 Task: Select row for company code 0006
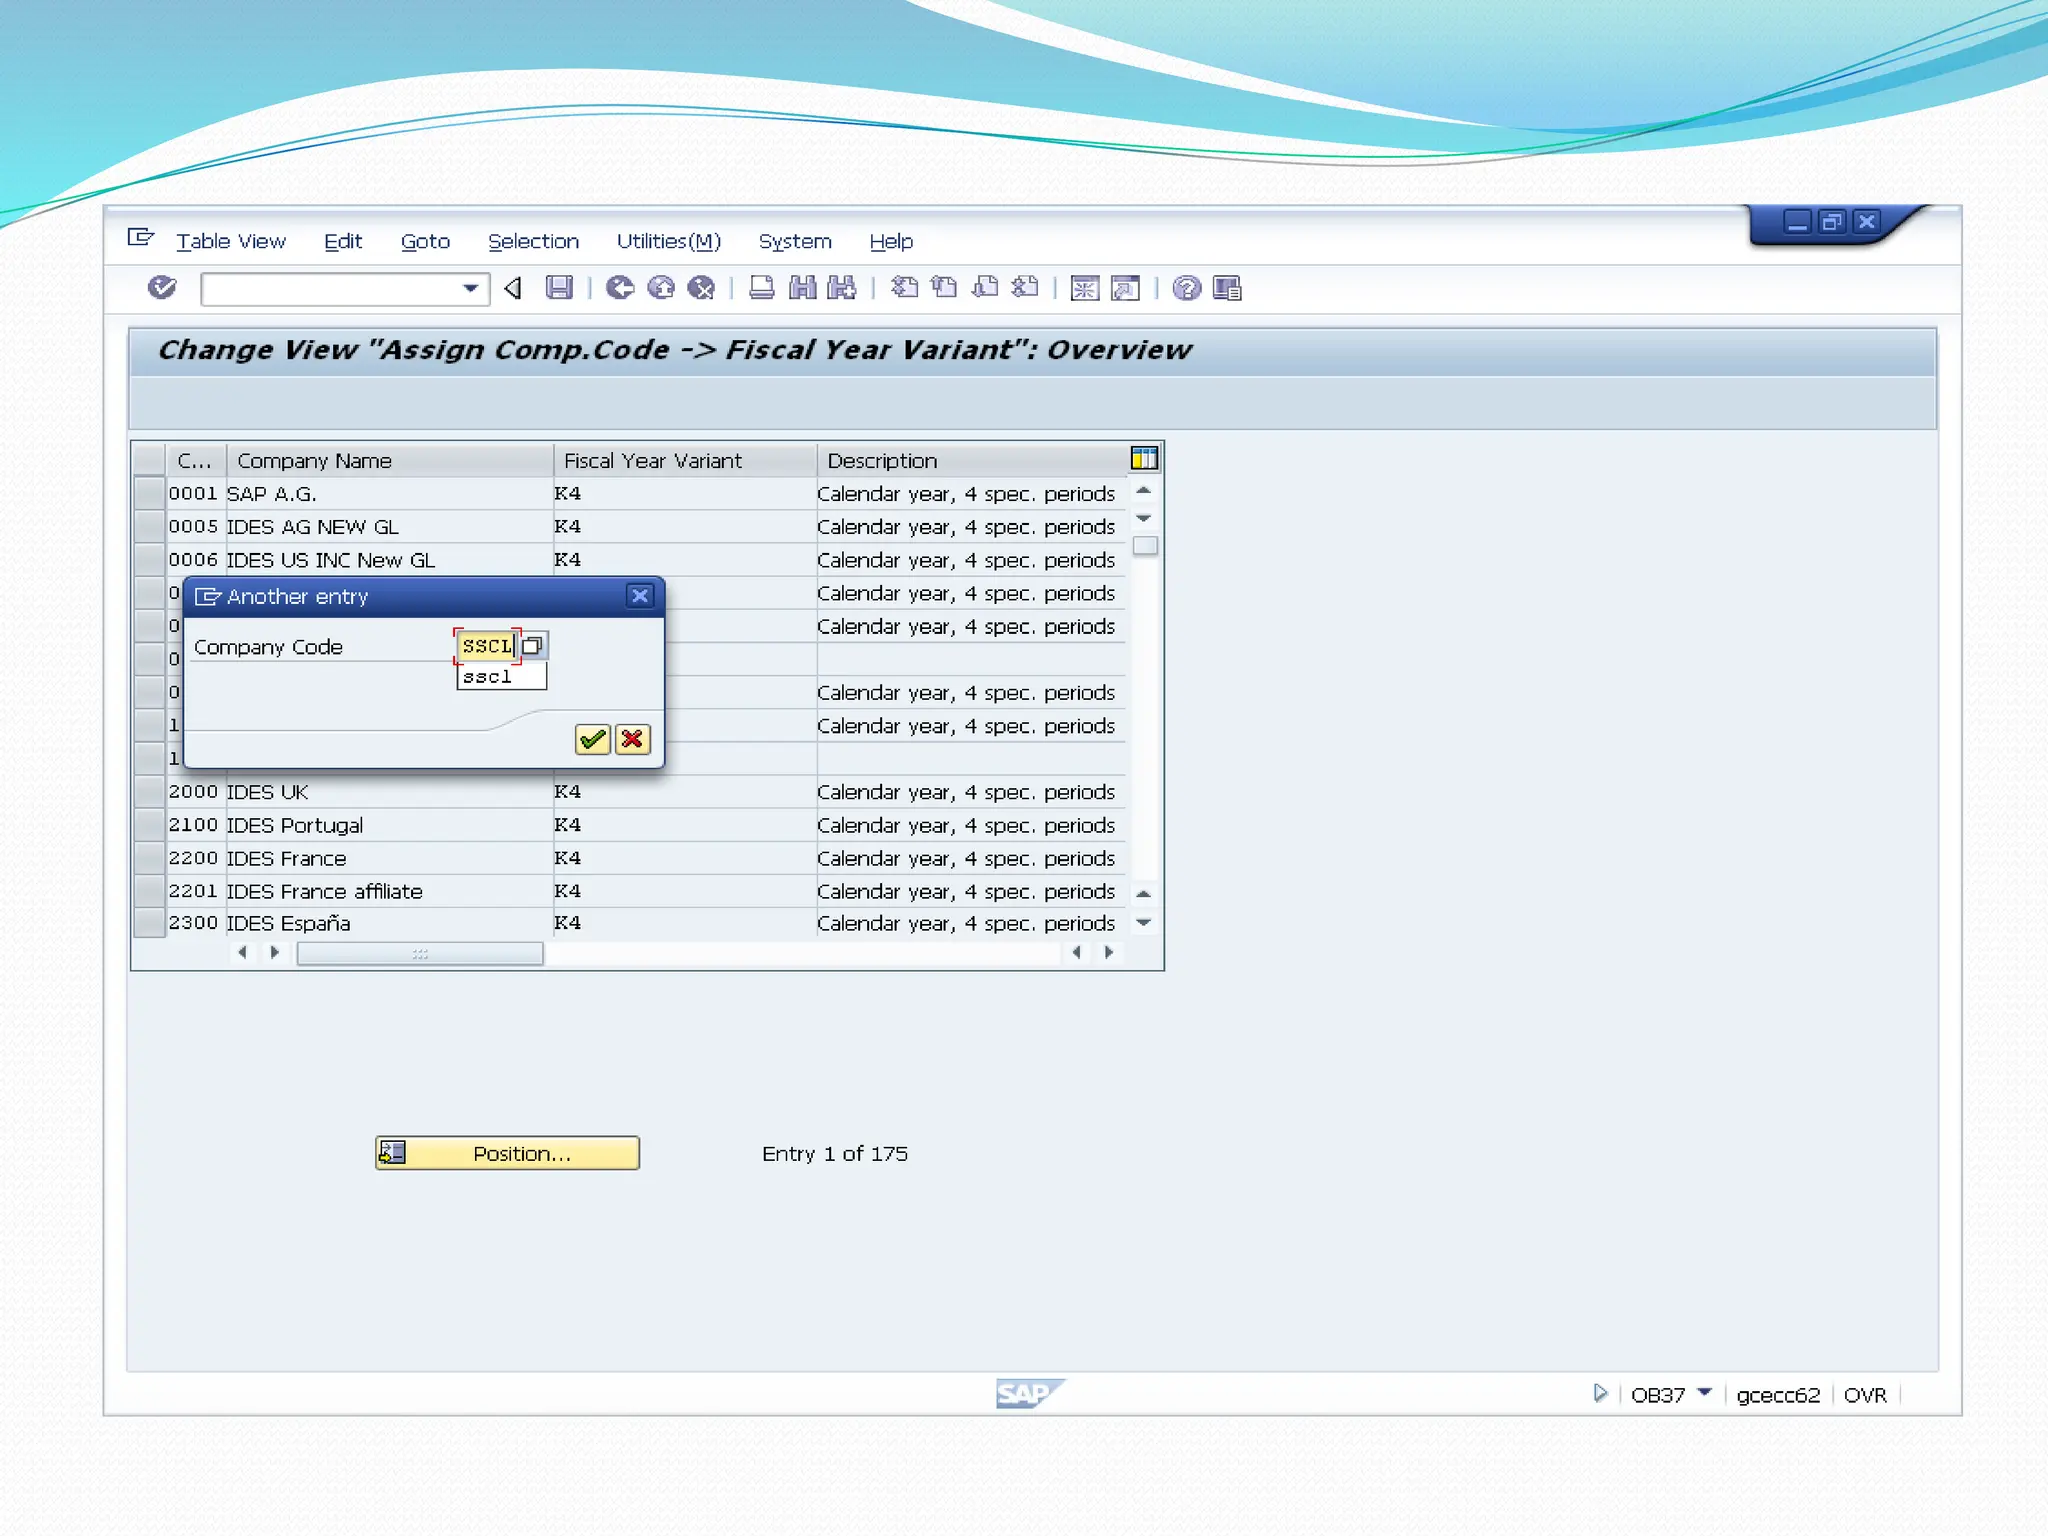[x=149, y=559]
